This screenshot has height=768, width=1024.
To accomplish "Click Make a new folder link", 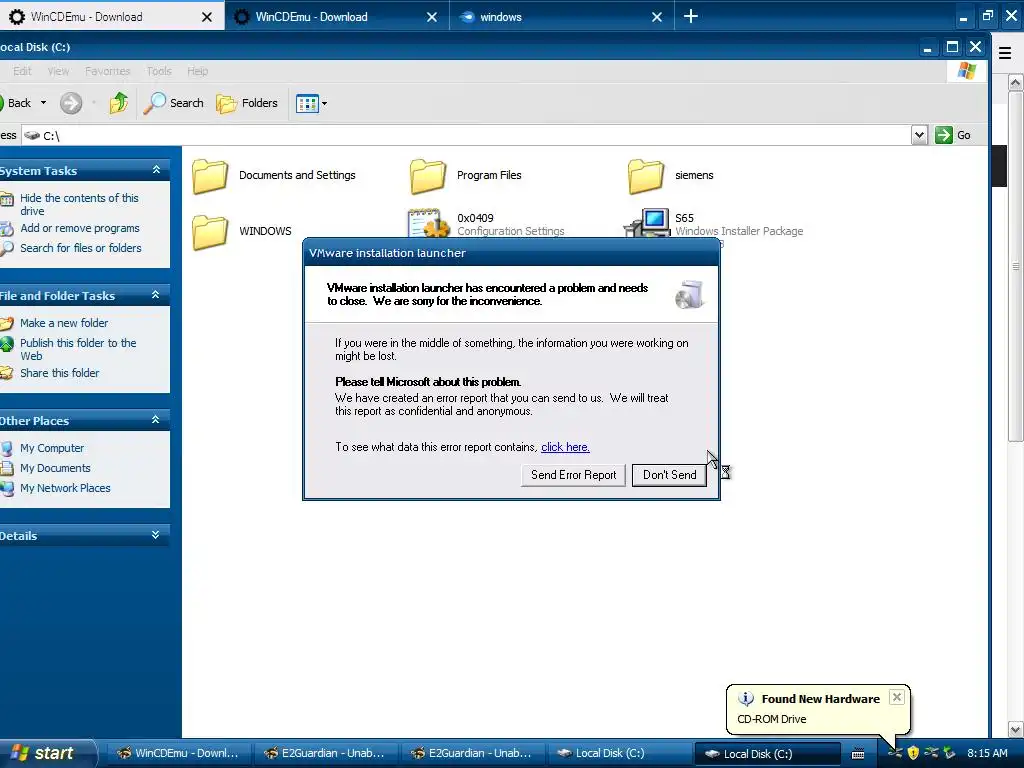I will [x=64, y=323].
